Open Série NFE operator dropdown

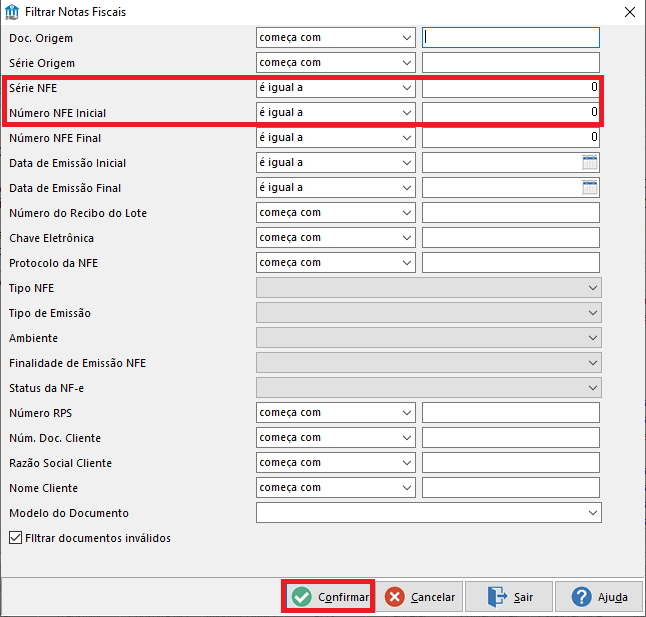pyautogui.click(x=335, y=88)
